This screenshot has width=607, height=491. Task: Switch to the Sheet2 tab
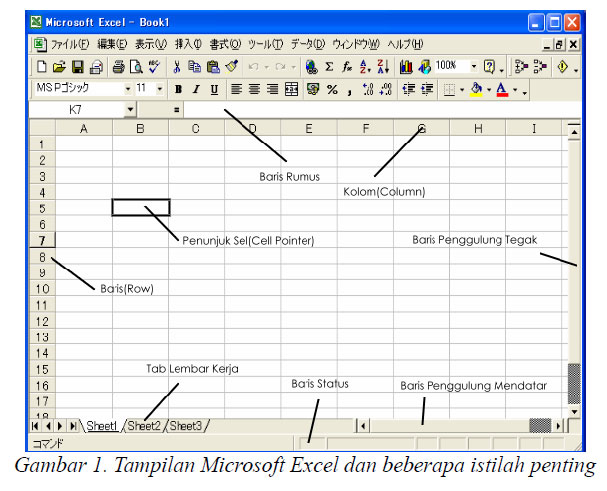(x=144, y=426)
